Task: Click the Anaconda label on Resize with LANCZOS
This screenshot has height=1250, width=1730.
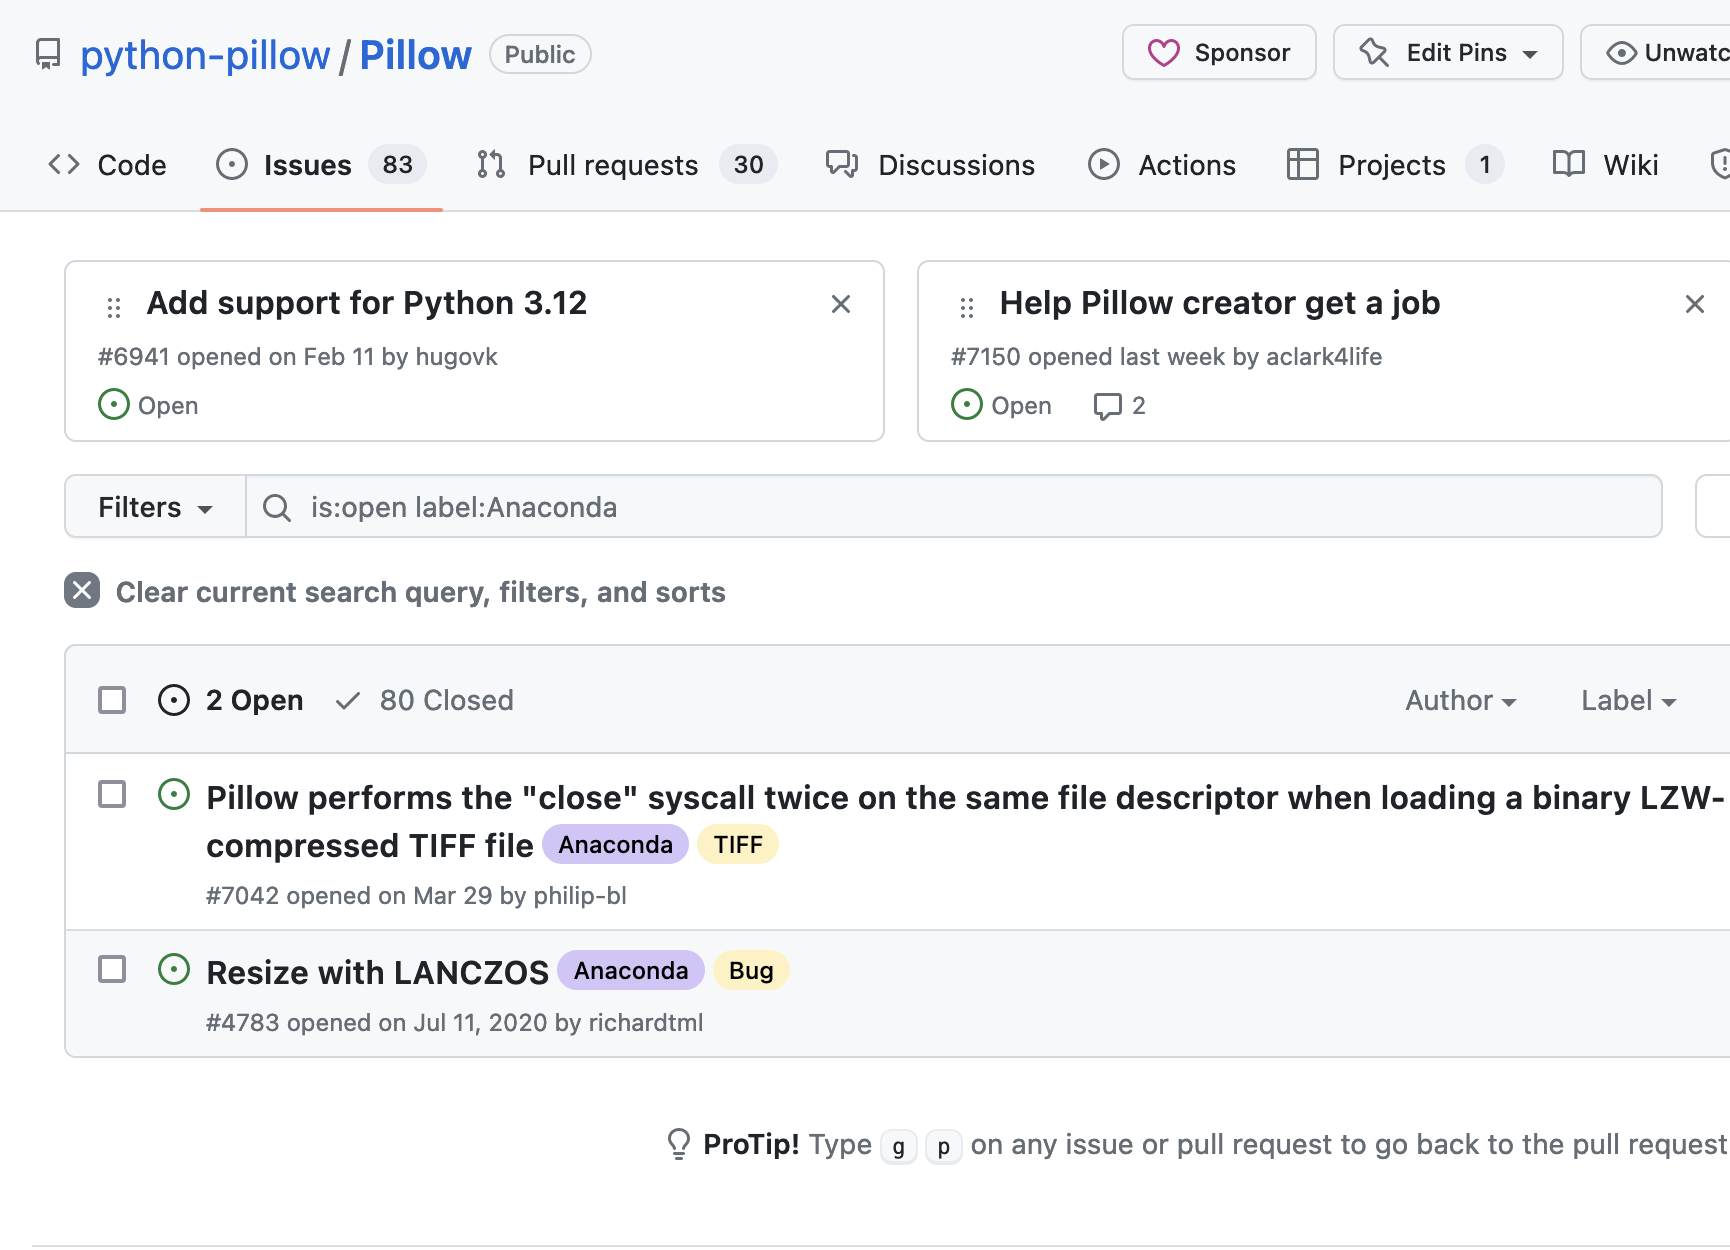Action: tap(631, 971)
